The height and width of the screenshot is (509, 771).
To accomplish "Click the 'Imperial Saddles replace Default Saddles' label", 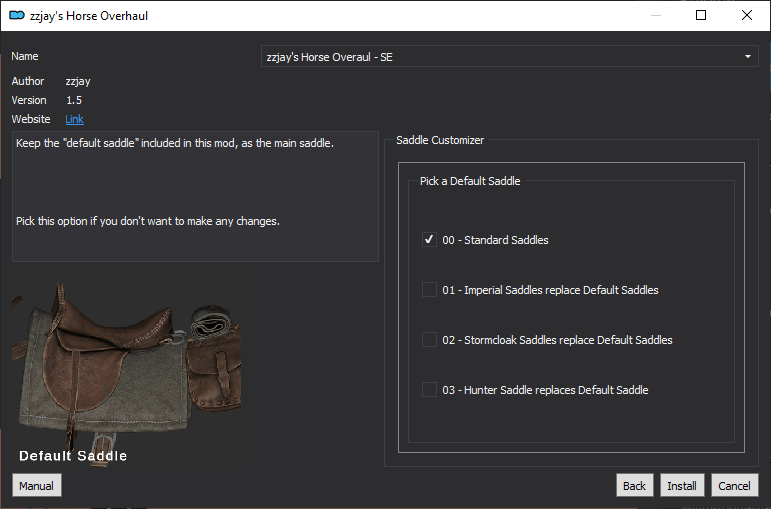I will tap(561, 290).
